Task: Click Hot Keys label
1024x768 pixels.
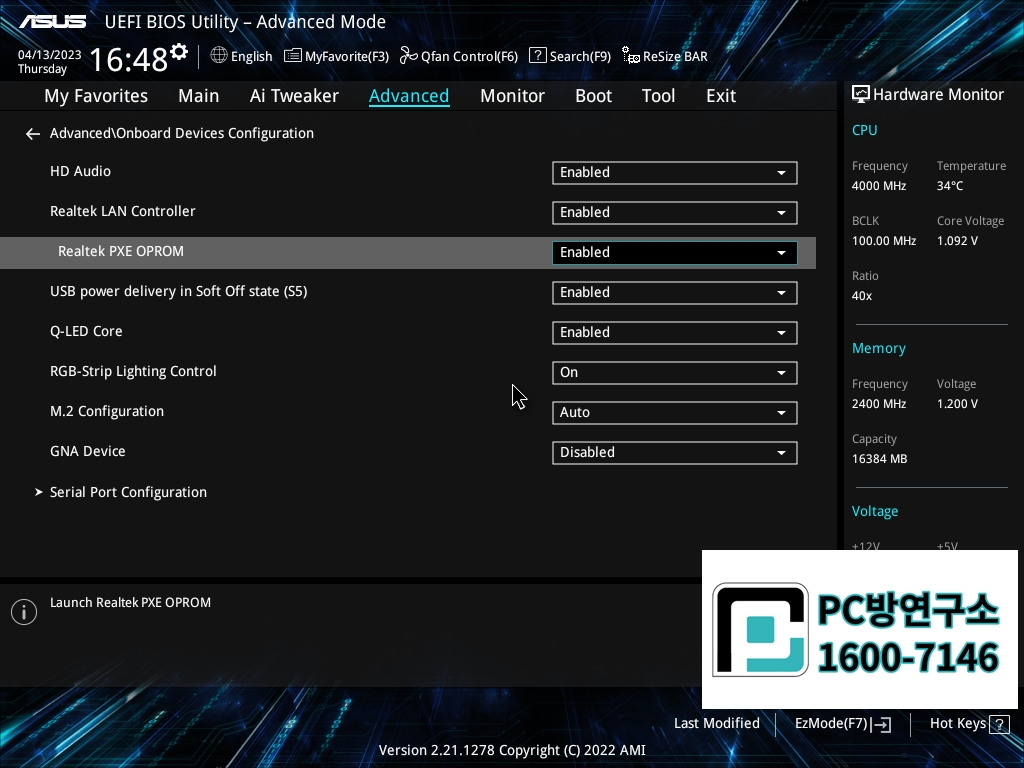Action: coord(957,724)
